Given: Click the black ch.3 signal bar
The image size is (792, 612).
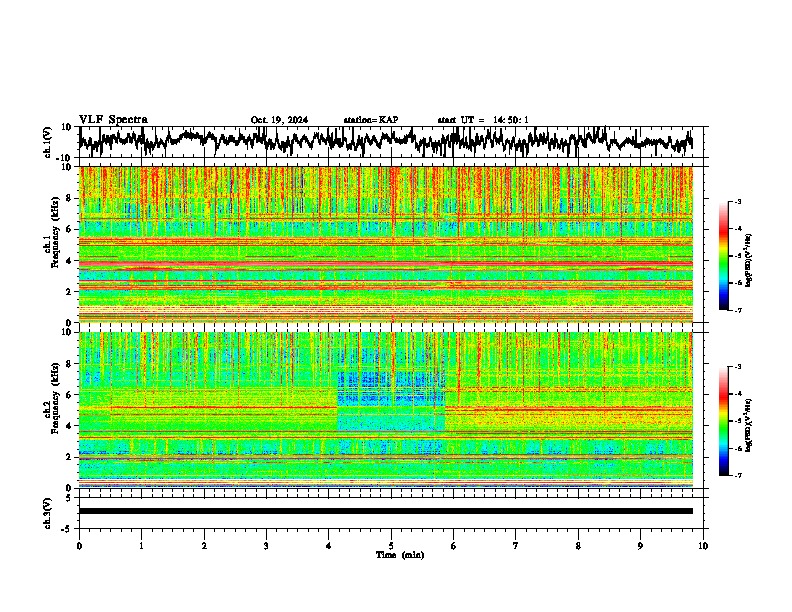Looking at the screenshot, I should pos(385,511).
